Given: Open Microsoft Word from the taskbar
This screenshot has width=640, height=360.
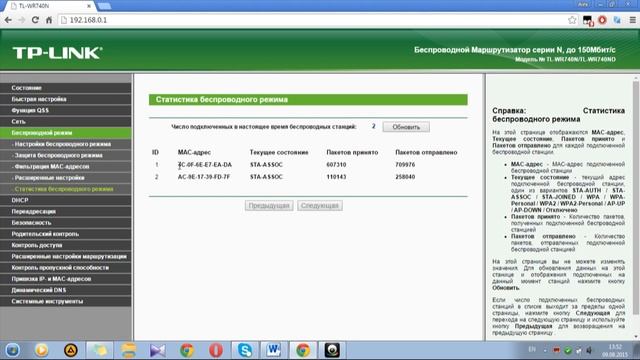Looking at the screenshot, I should [x=274, y=350].
